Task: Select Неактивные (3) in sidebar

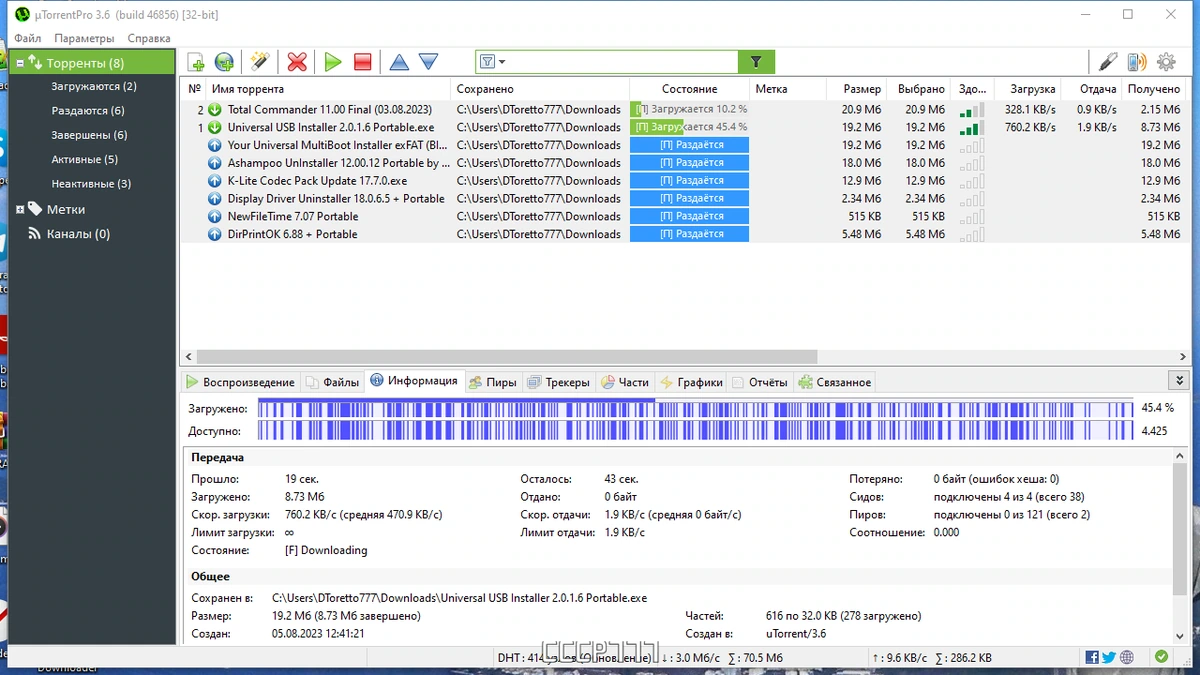Action: point(91,184)
